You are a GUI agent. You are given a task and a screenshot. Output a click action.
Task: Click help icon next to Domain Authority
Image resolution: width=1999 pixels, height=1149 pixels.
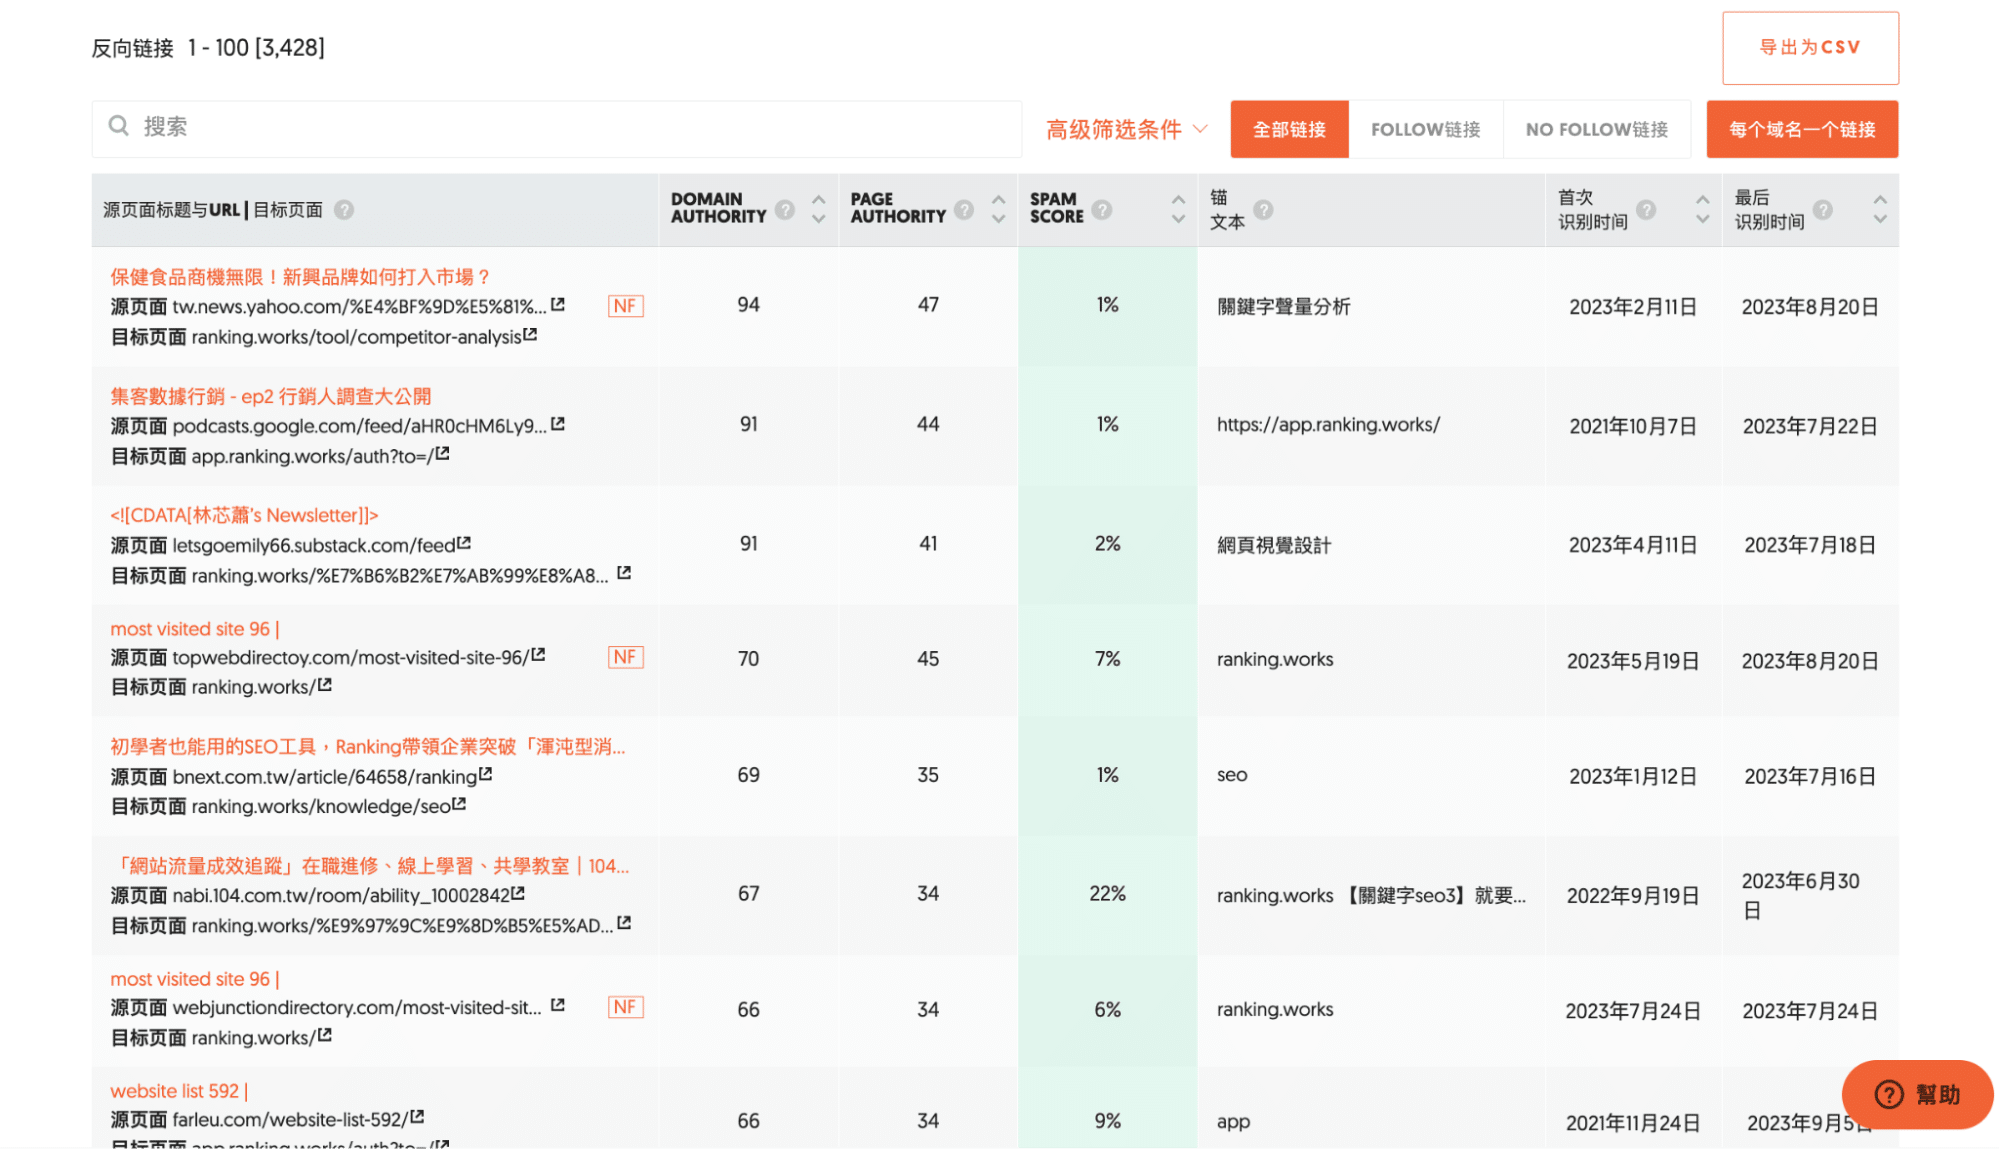pyautogui.click(x=785, y=209)
